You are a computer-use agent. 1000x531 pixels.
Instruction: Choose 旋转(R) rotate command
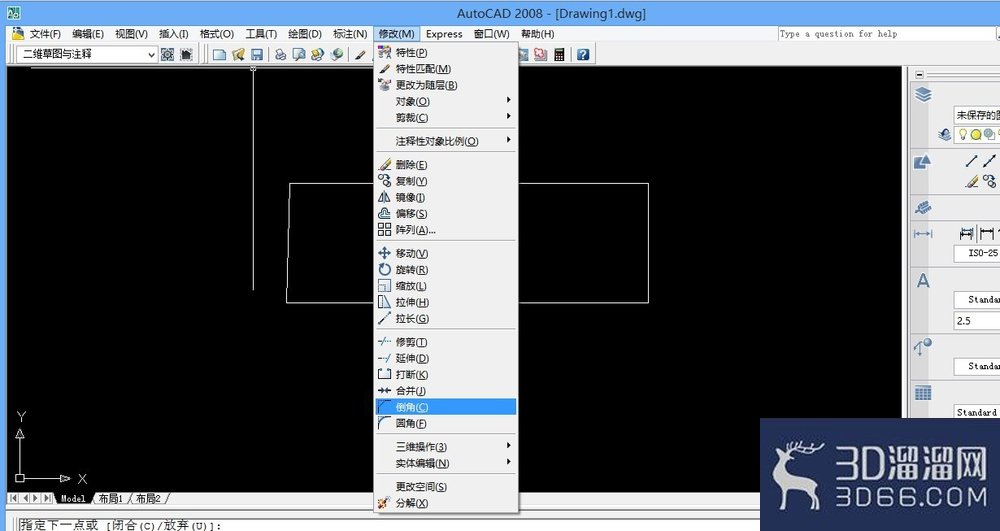tap(446, 270)
